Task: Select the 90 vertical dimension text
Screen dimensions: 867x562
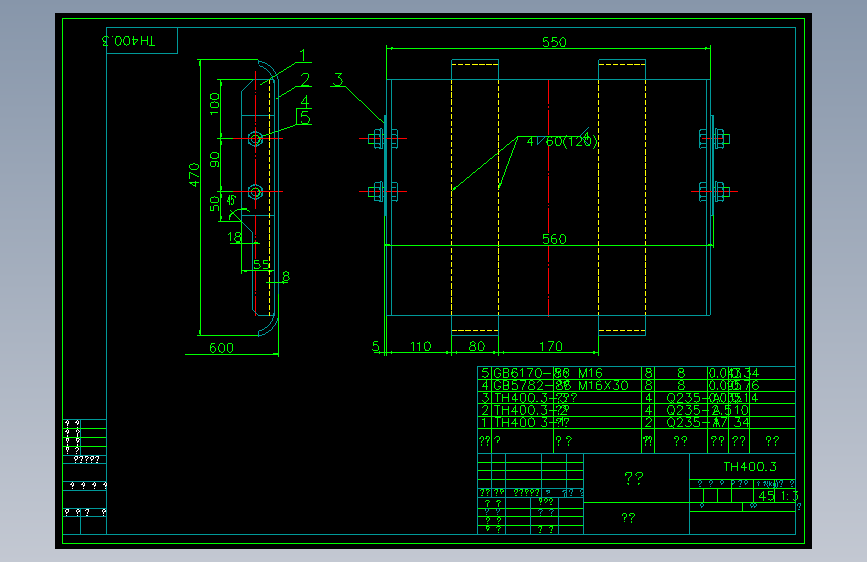Action: [x=215, y=160]
